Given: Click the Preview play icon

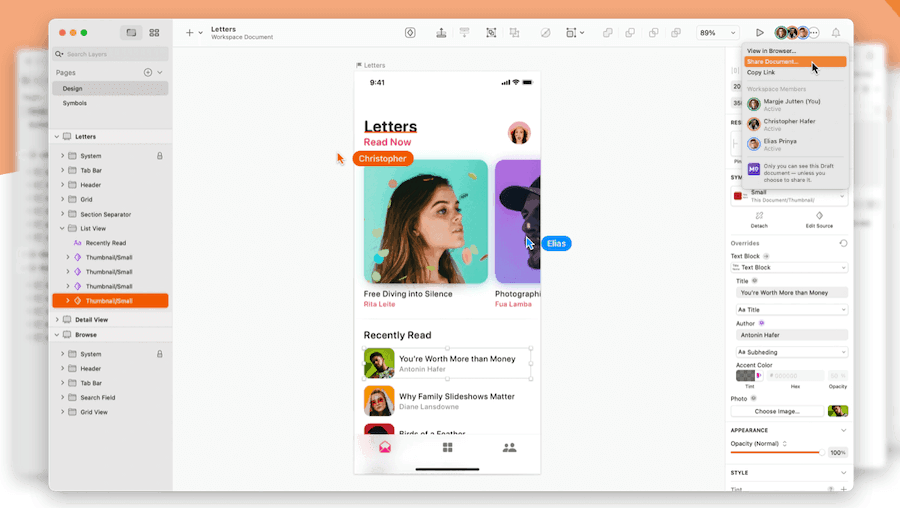Looking at the screenshot, I should (x=759, y=33).
